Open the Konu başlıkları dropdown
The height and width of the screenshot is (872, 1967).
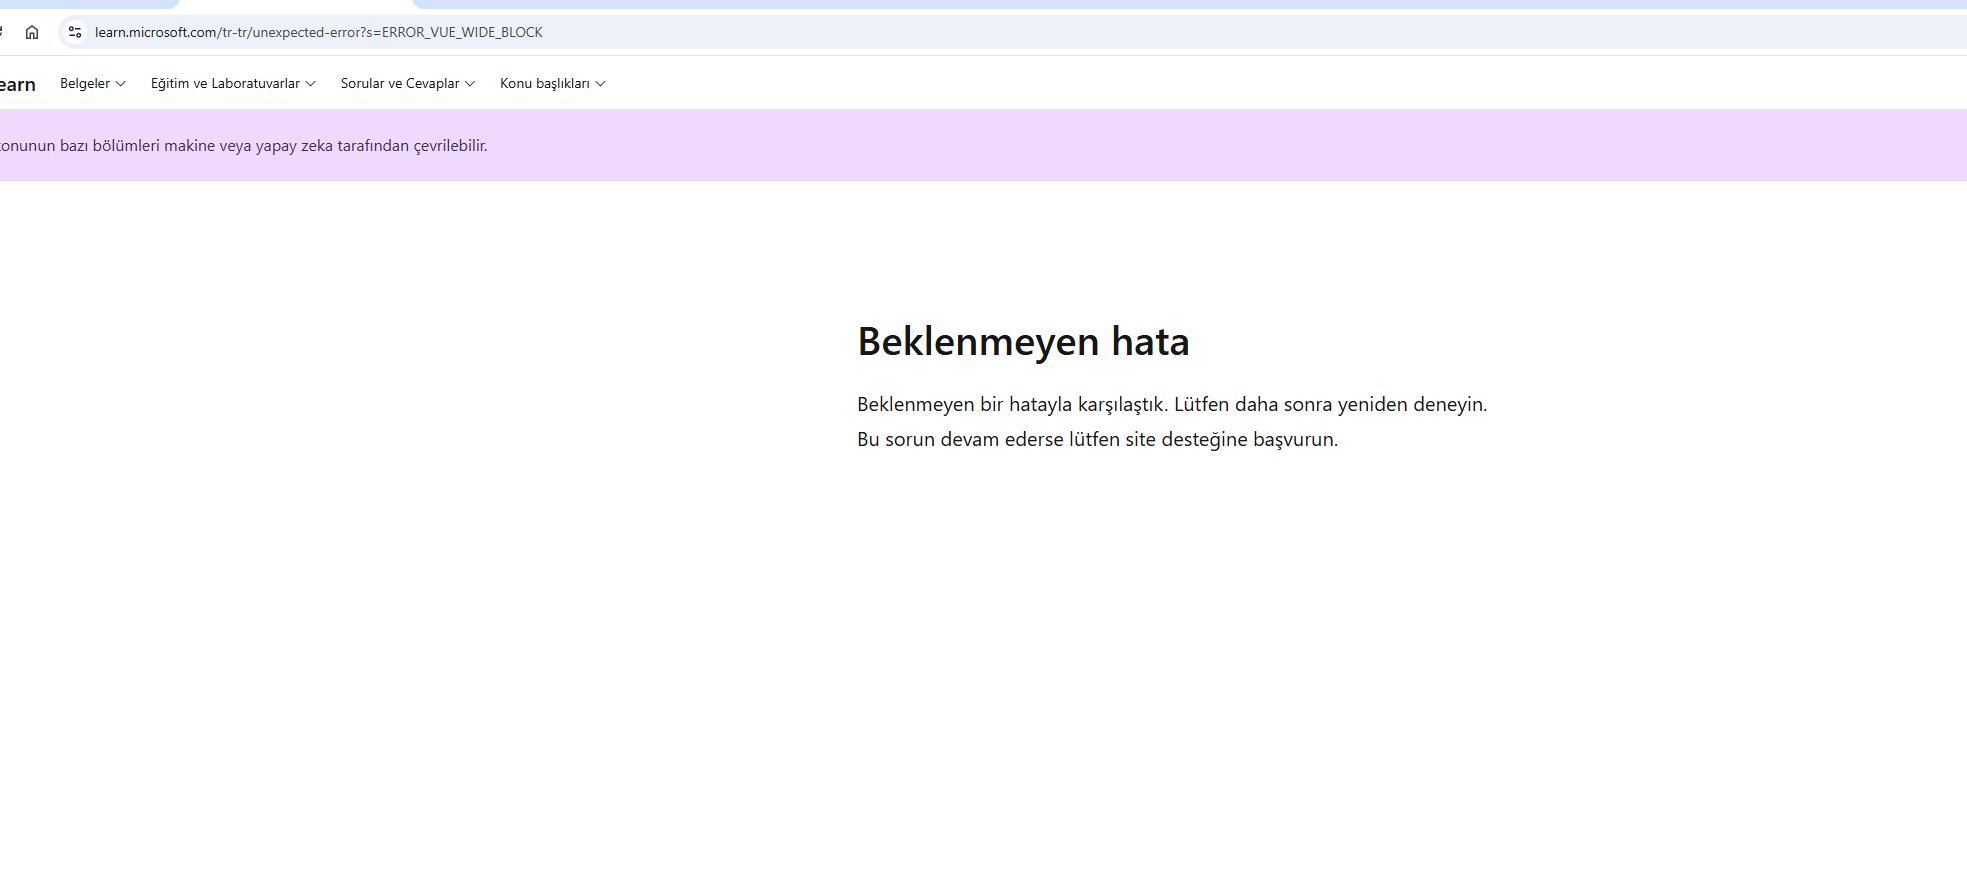pos(553,83)
